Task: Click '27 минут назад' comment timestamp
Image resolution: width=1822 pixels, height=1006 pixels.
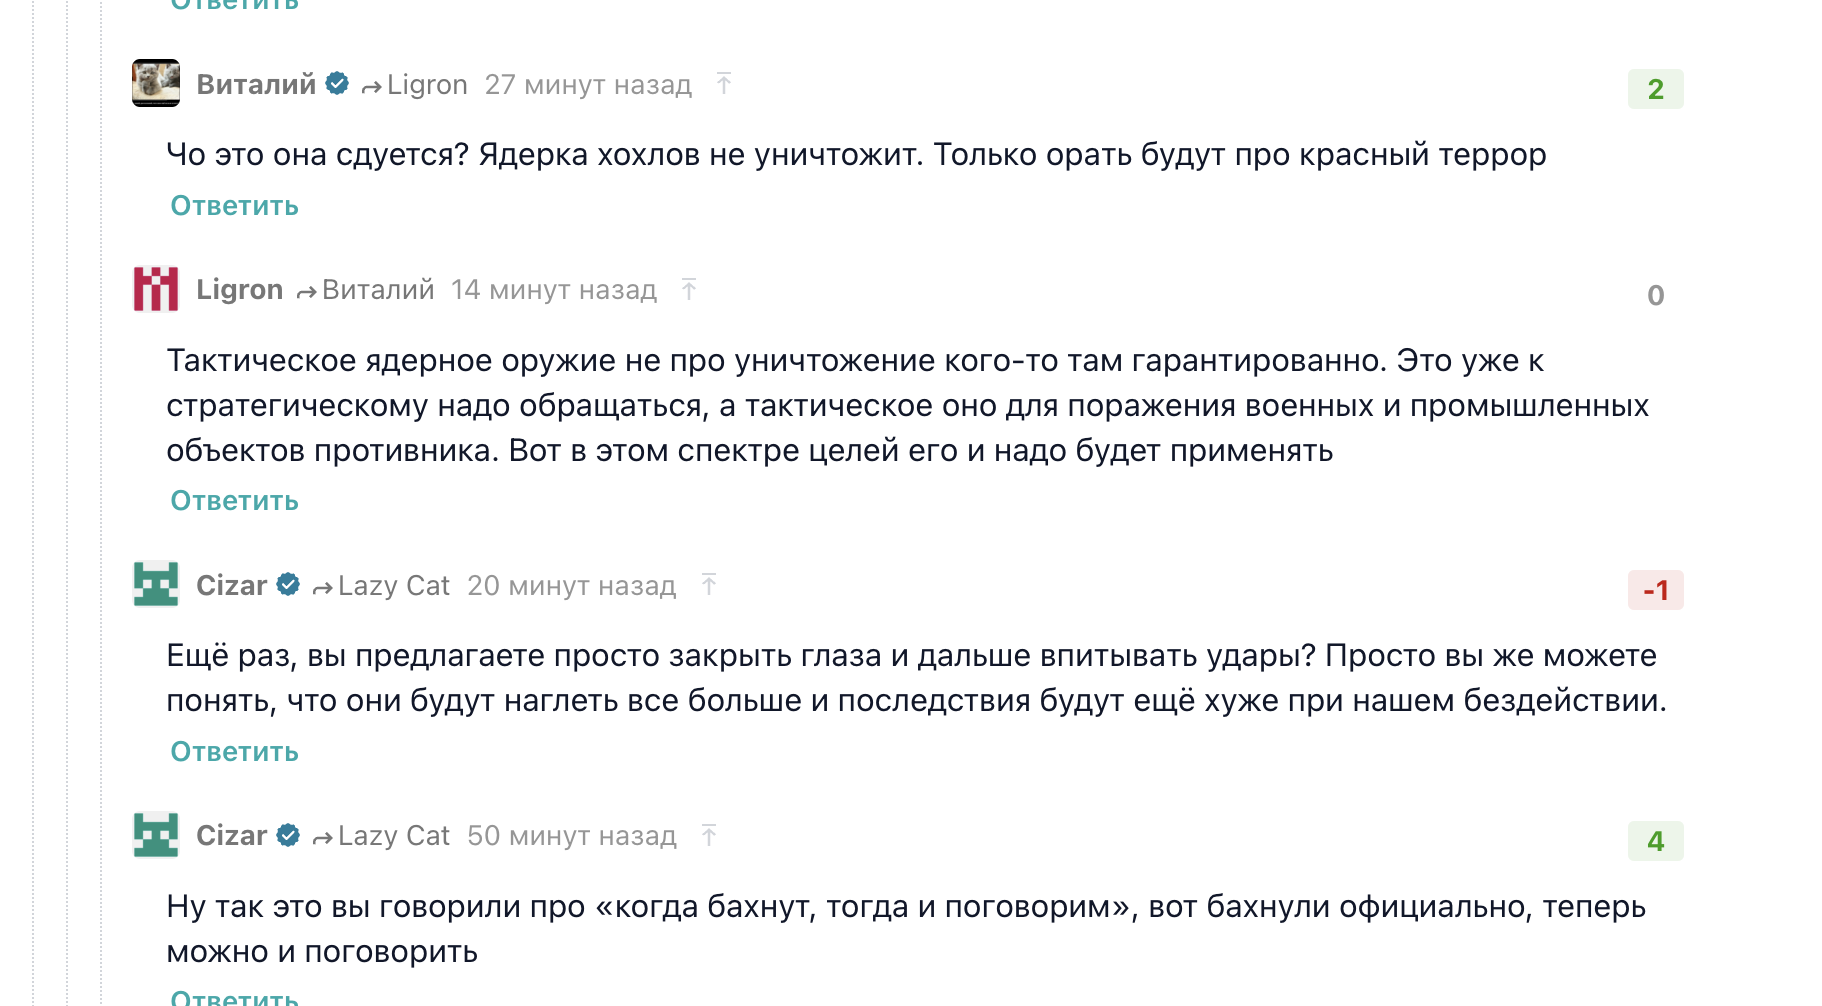Action: click(588, 85)
